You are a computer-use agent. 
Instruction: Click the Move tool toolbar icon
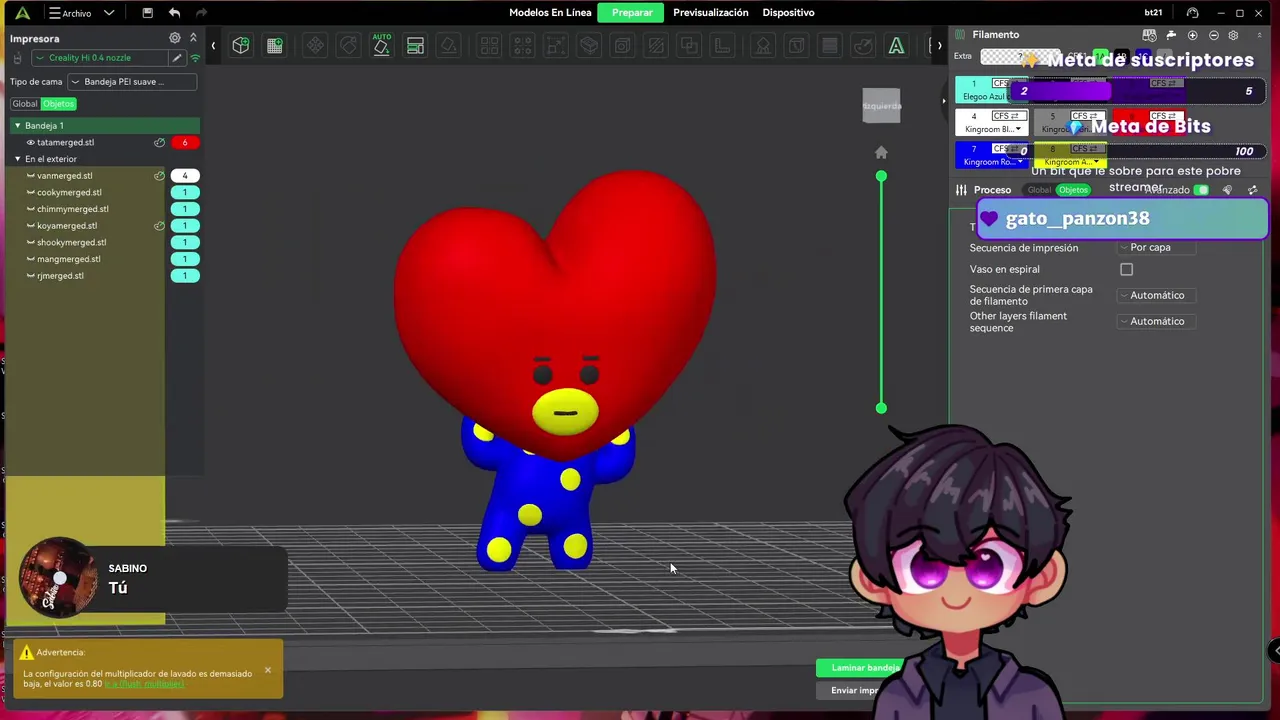point(315,45)
